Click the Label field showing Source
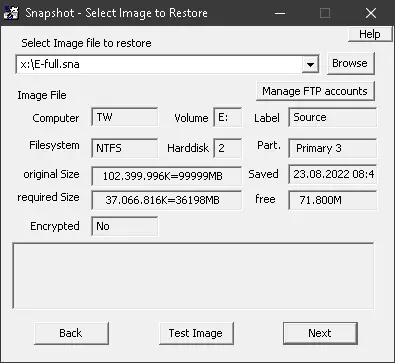 pos(332,117)
